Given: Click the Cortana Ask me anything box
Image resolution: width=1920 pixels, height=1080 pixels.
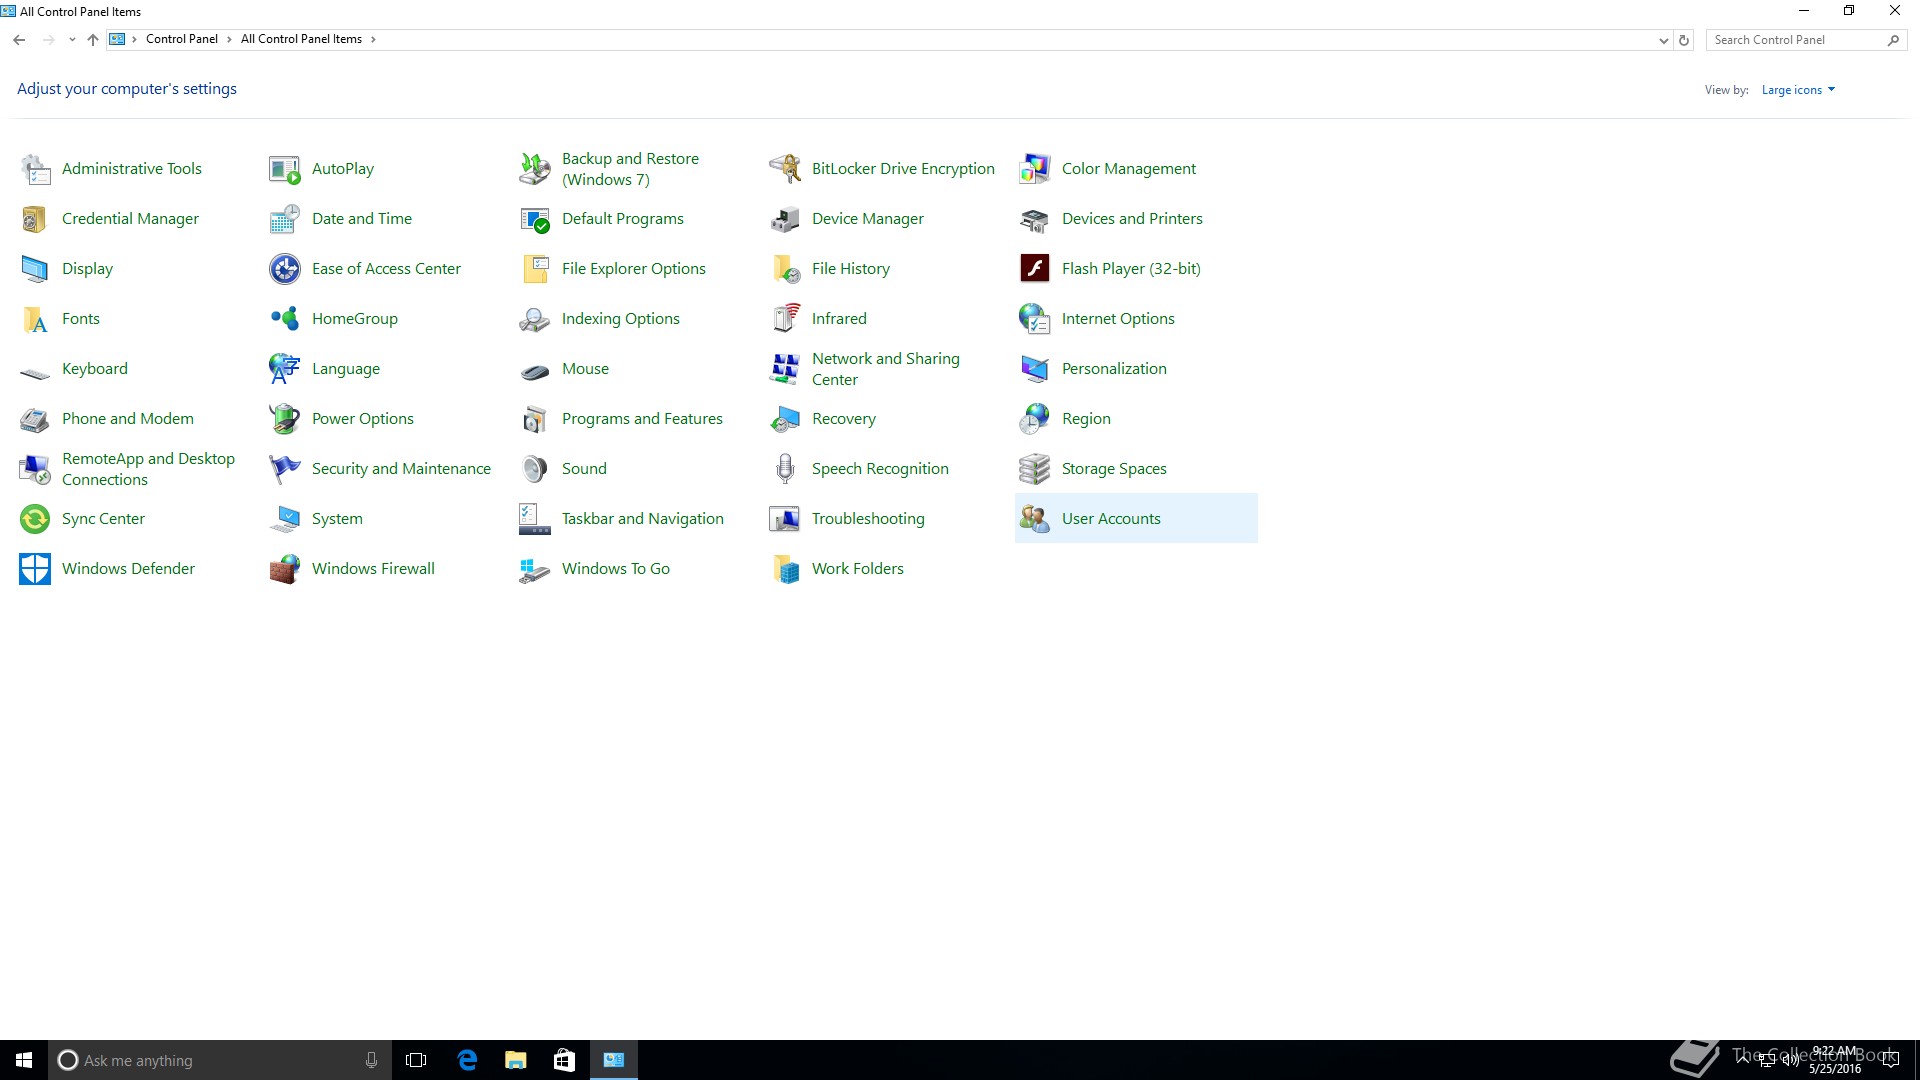Looking at the screenshot, I should (220, 1060).
